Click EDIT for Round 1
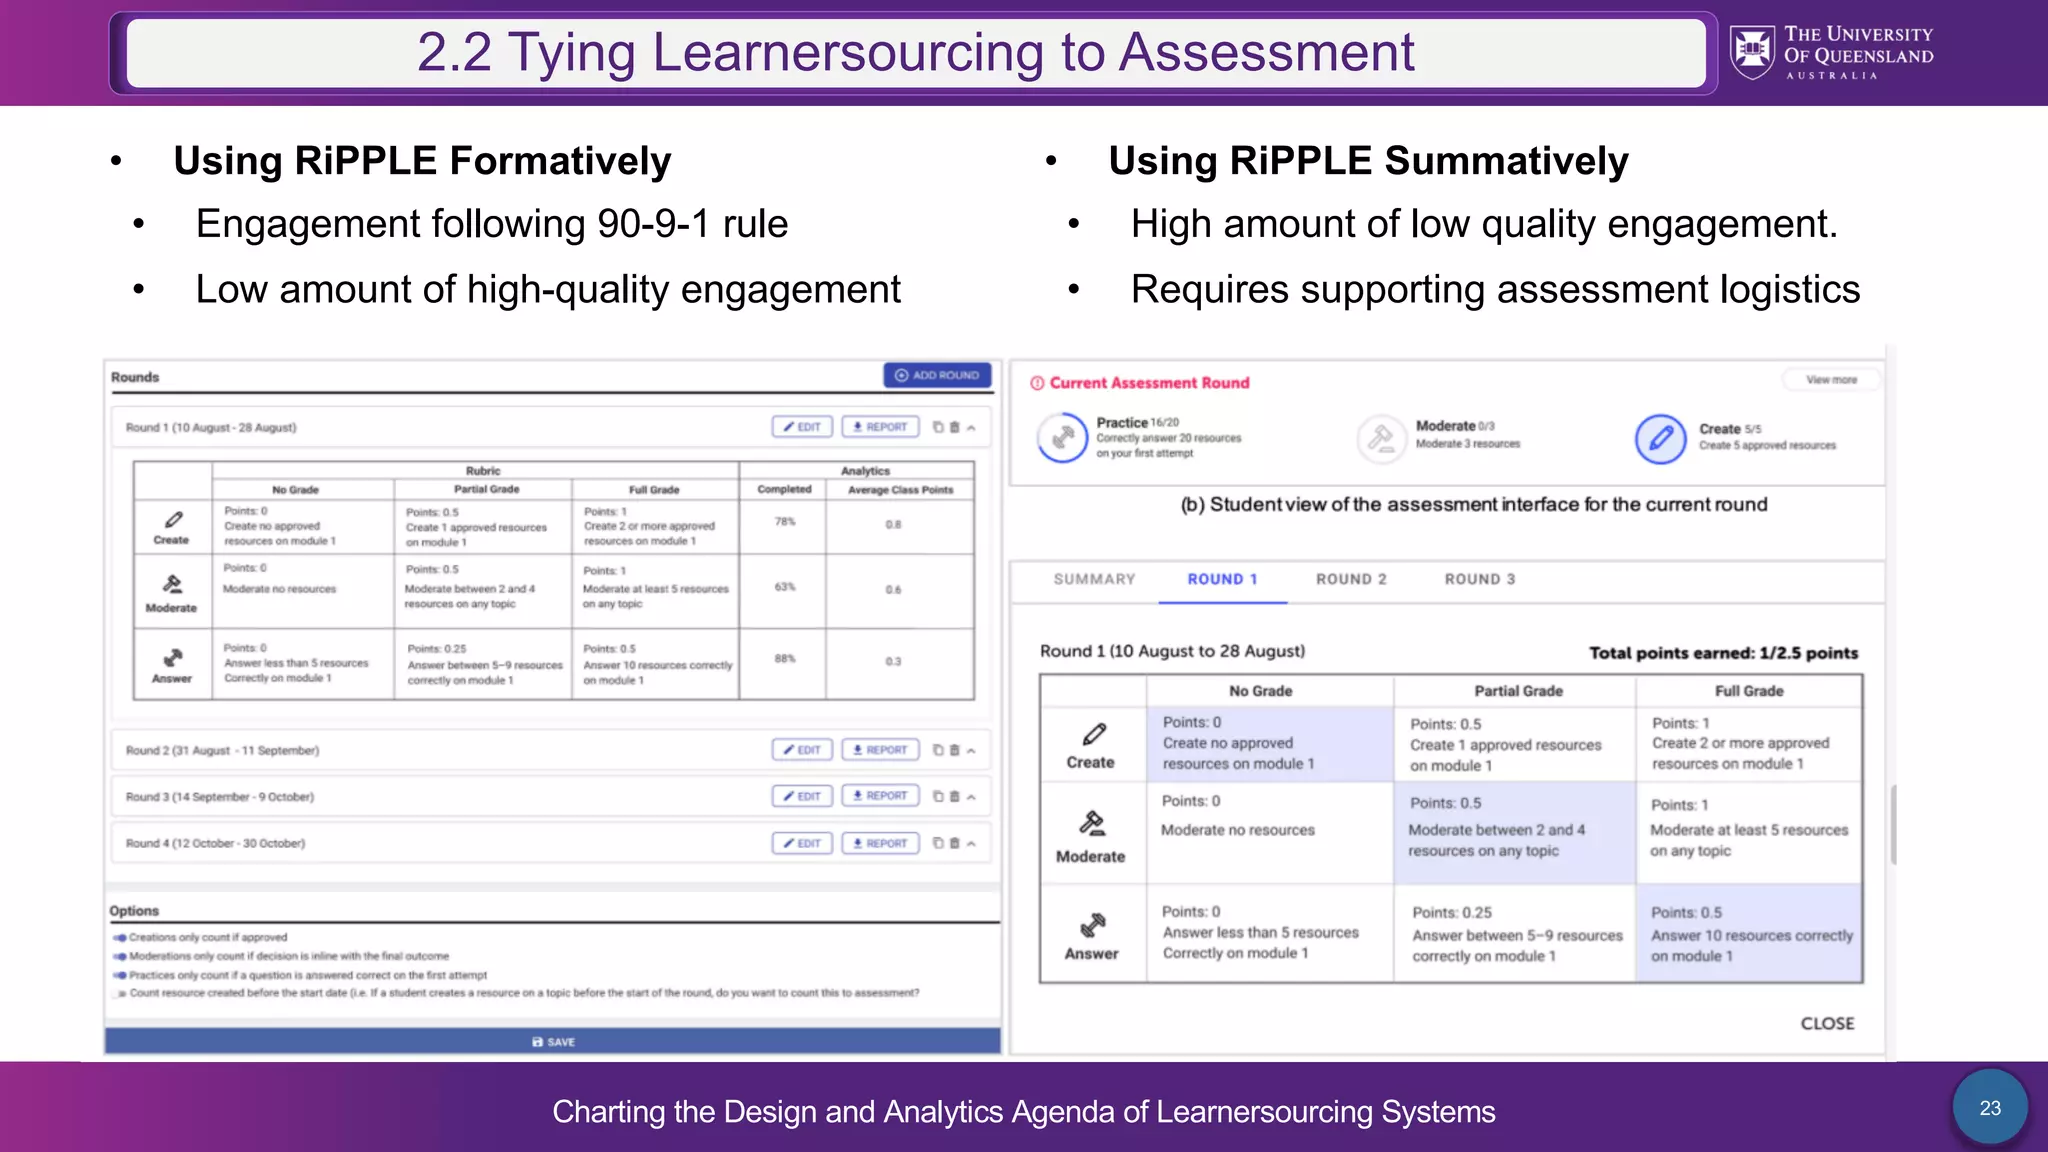2048x1152 pixels. pyautogui.click(x=802, y=427)
